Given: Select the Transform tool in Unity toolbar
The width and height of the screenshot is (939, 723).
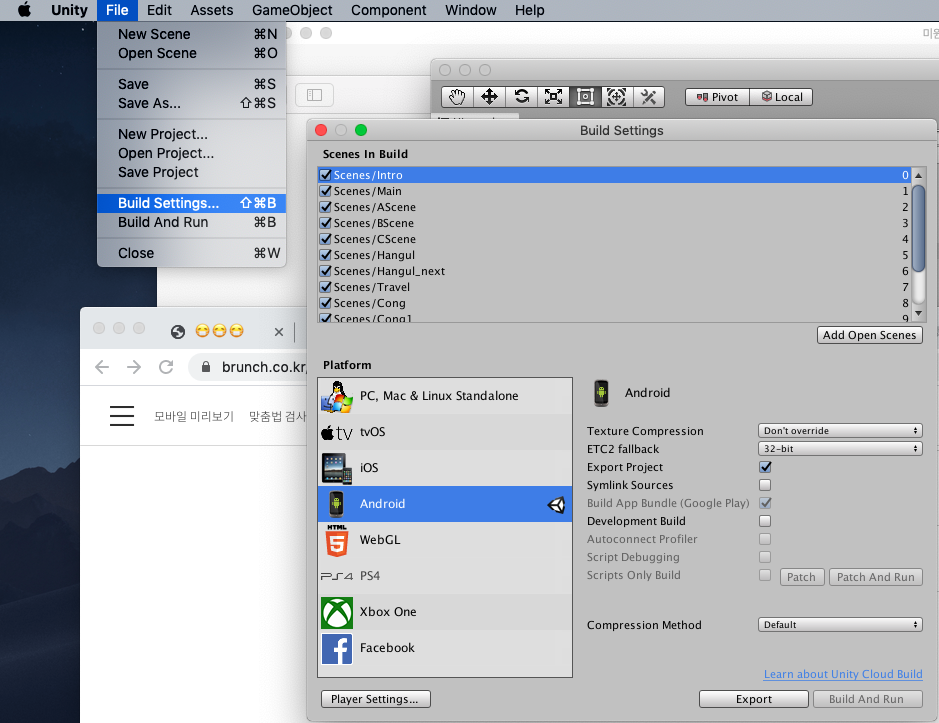Looking at the screenshot, I should [617, 96].
